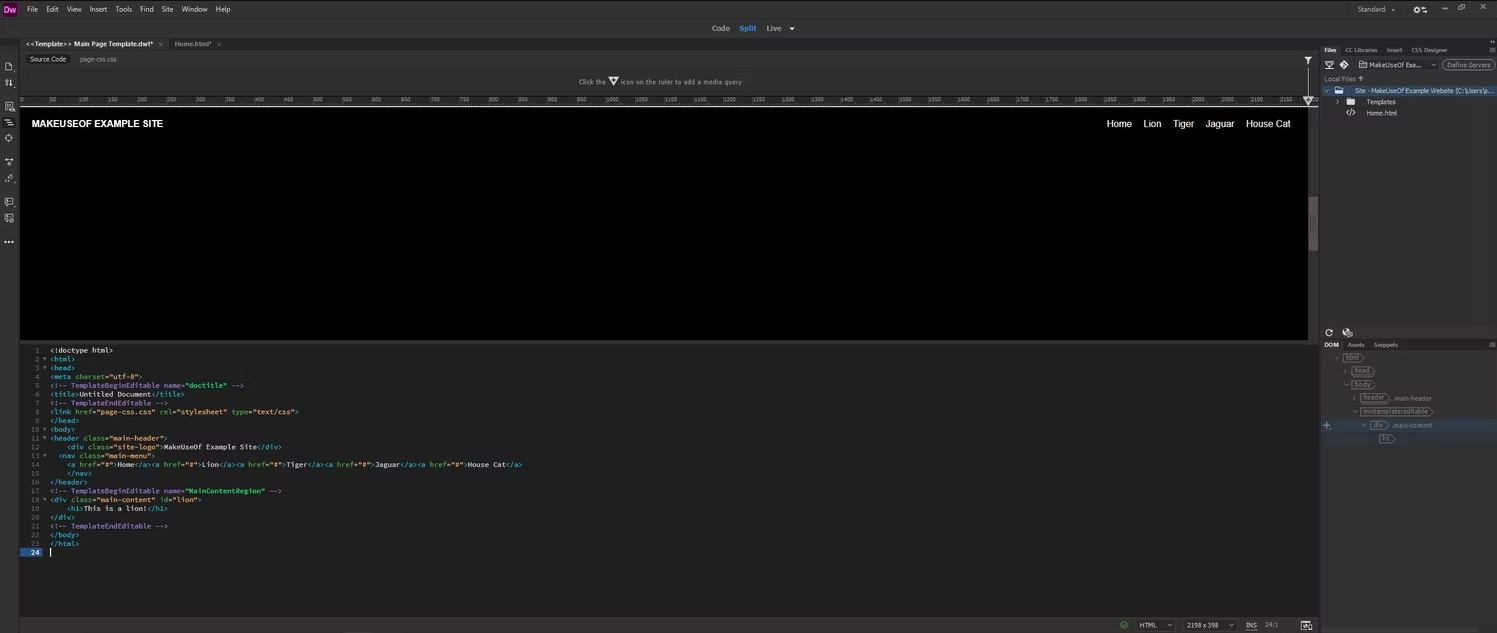This screenshot has width=1497, height=633.
Task: Select Home.html in Files panel
Action: 1381,113
